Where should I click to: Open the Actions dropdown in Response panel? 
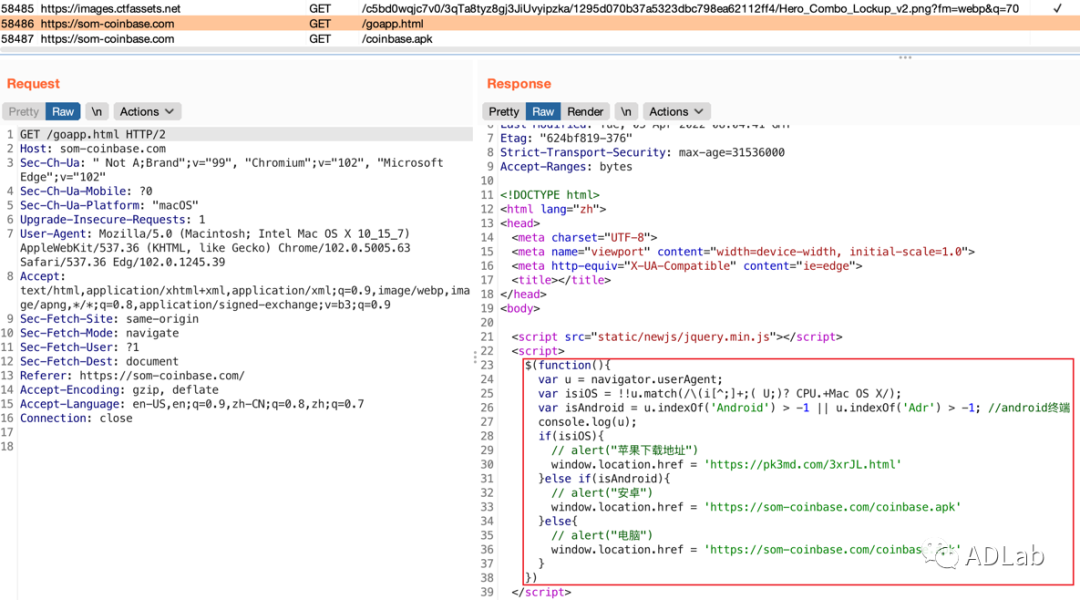[675, 112]
